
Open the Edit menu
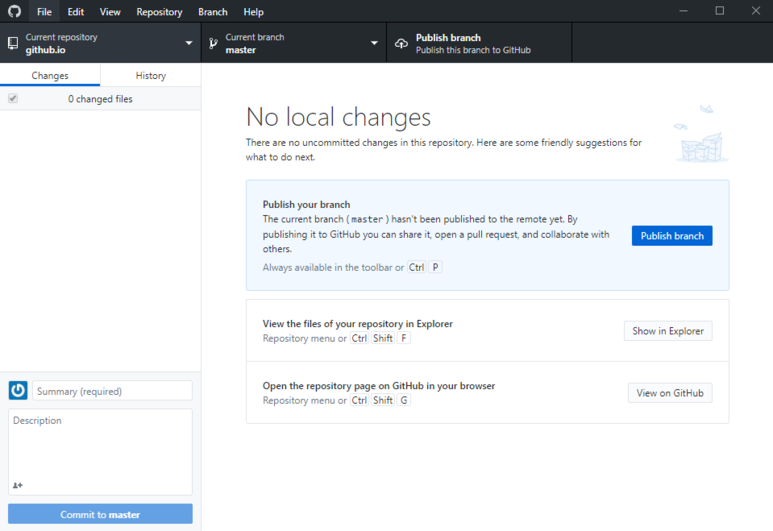[75, 11]
